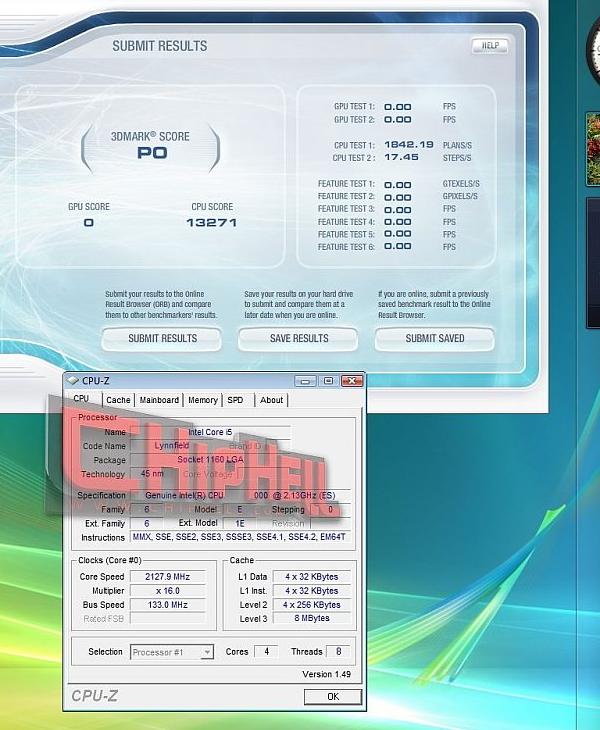Maximize the CPU-Z window
Image resolution: width=600 pixels, height=730 pixels.
329,381
